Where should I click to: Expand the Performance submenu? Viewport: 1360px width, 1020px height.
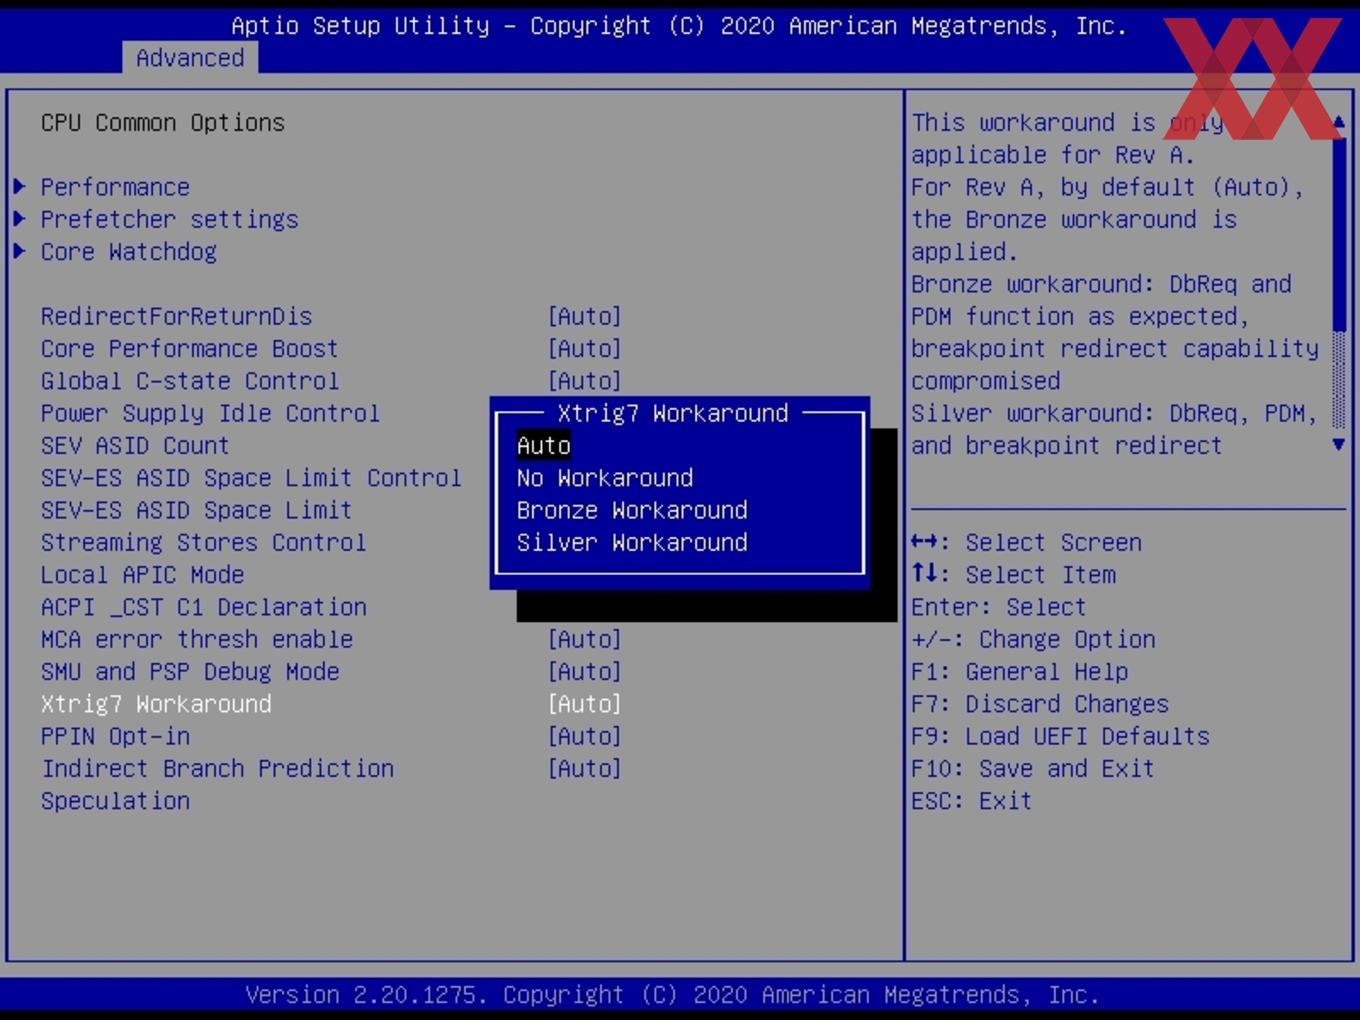(115, 187)
